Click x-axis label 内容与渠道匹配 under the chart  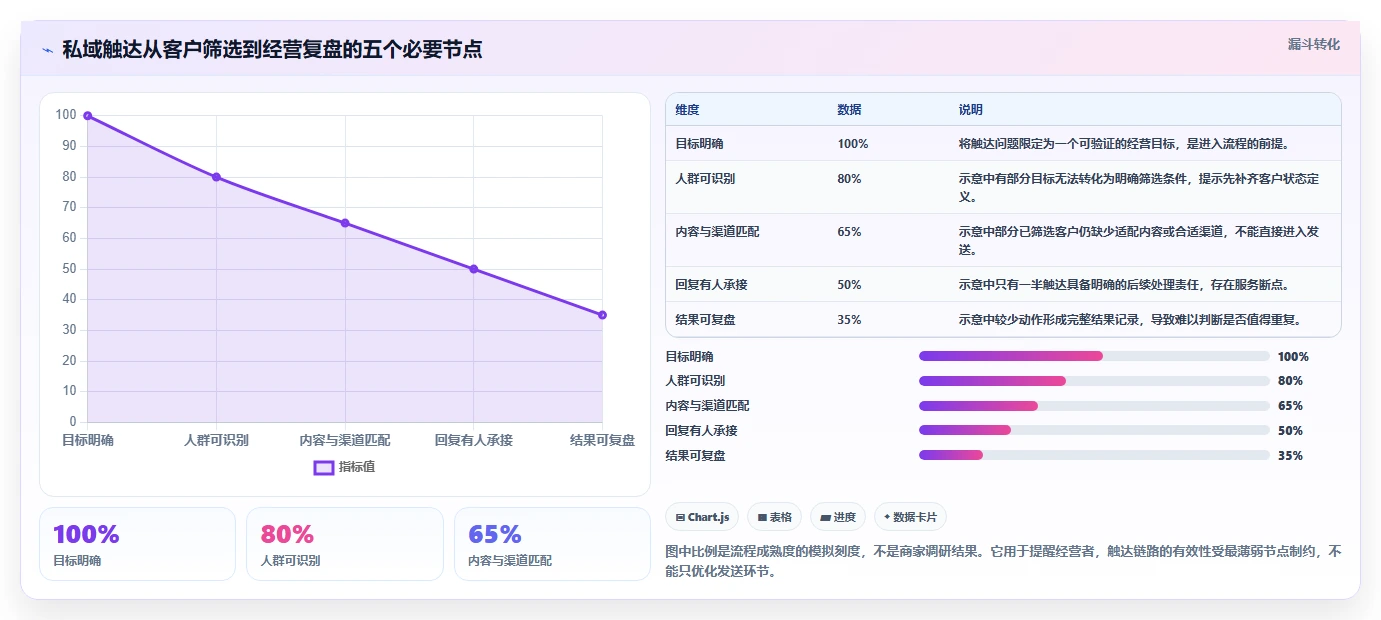(345, 440)
